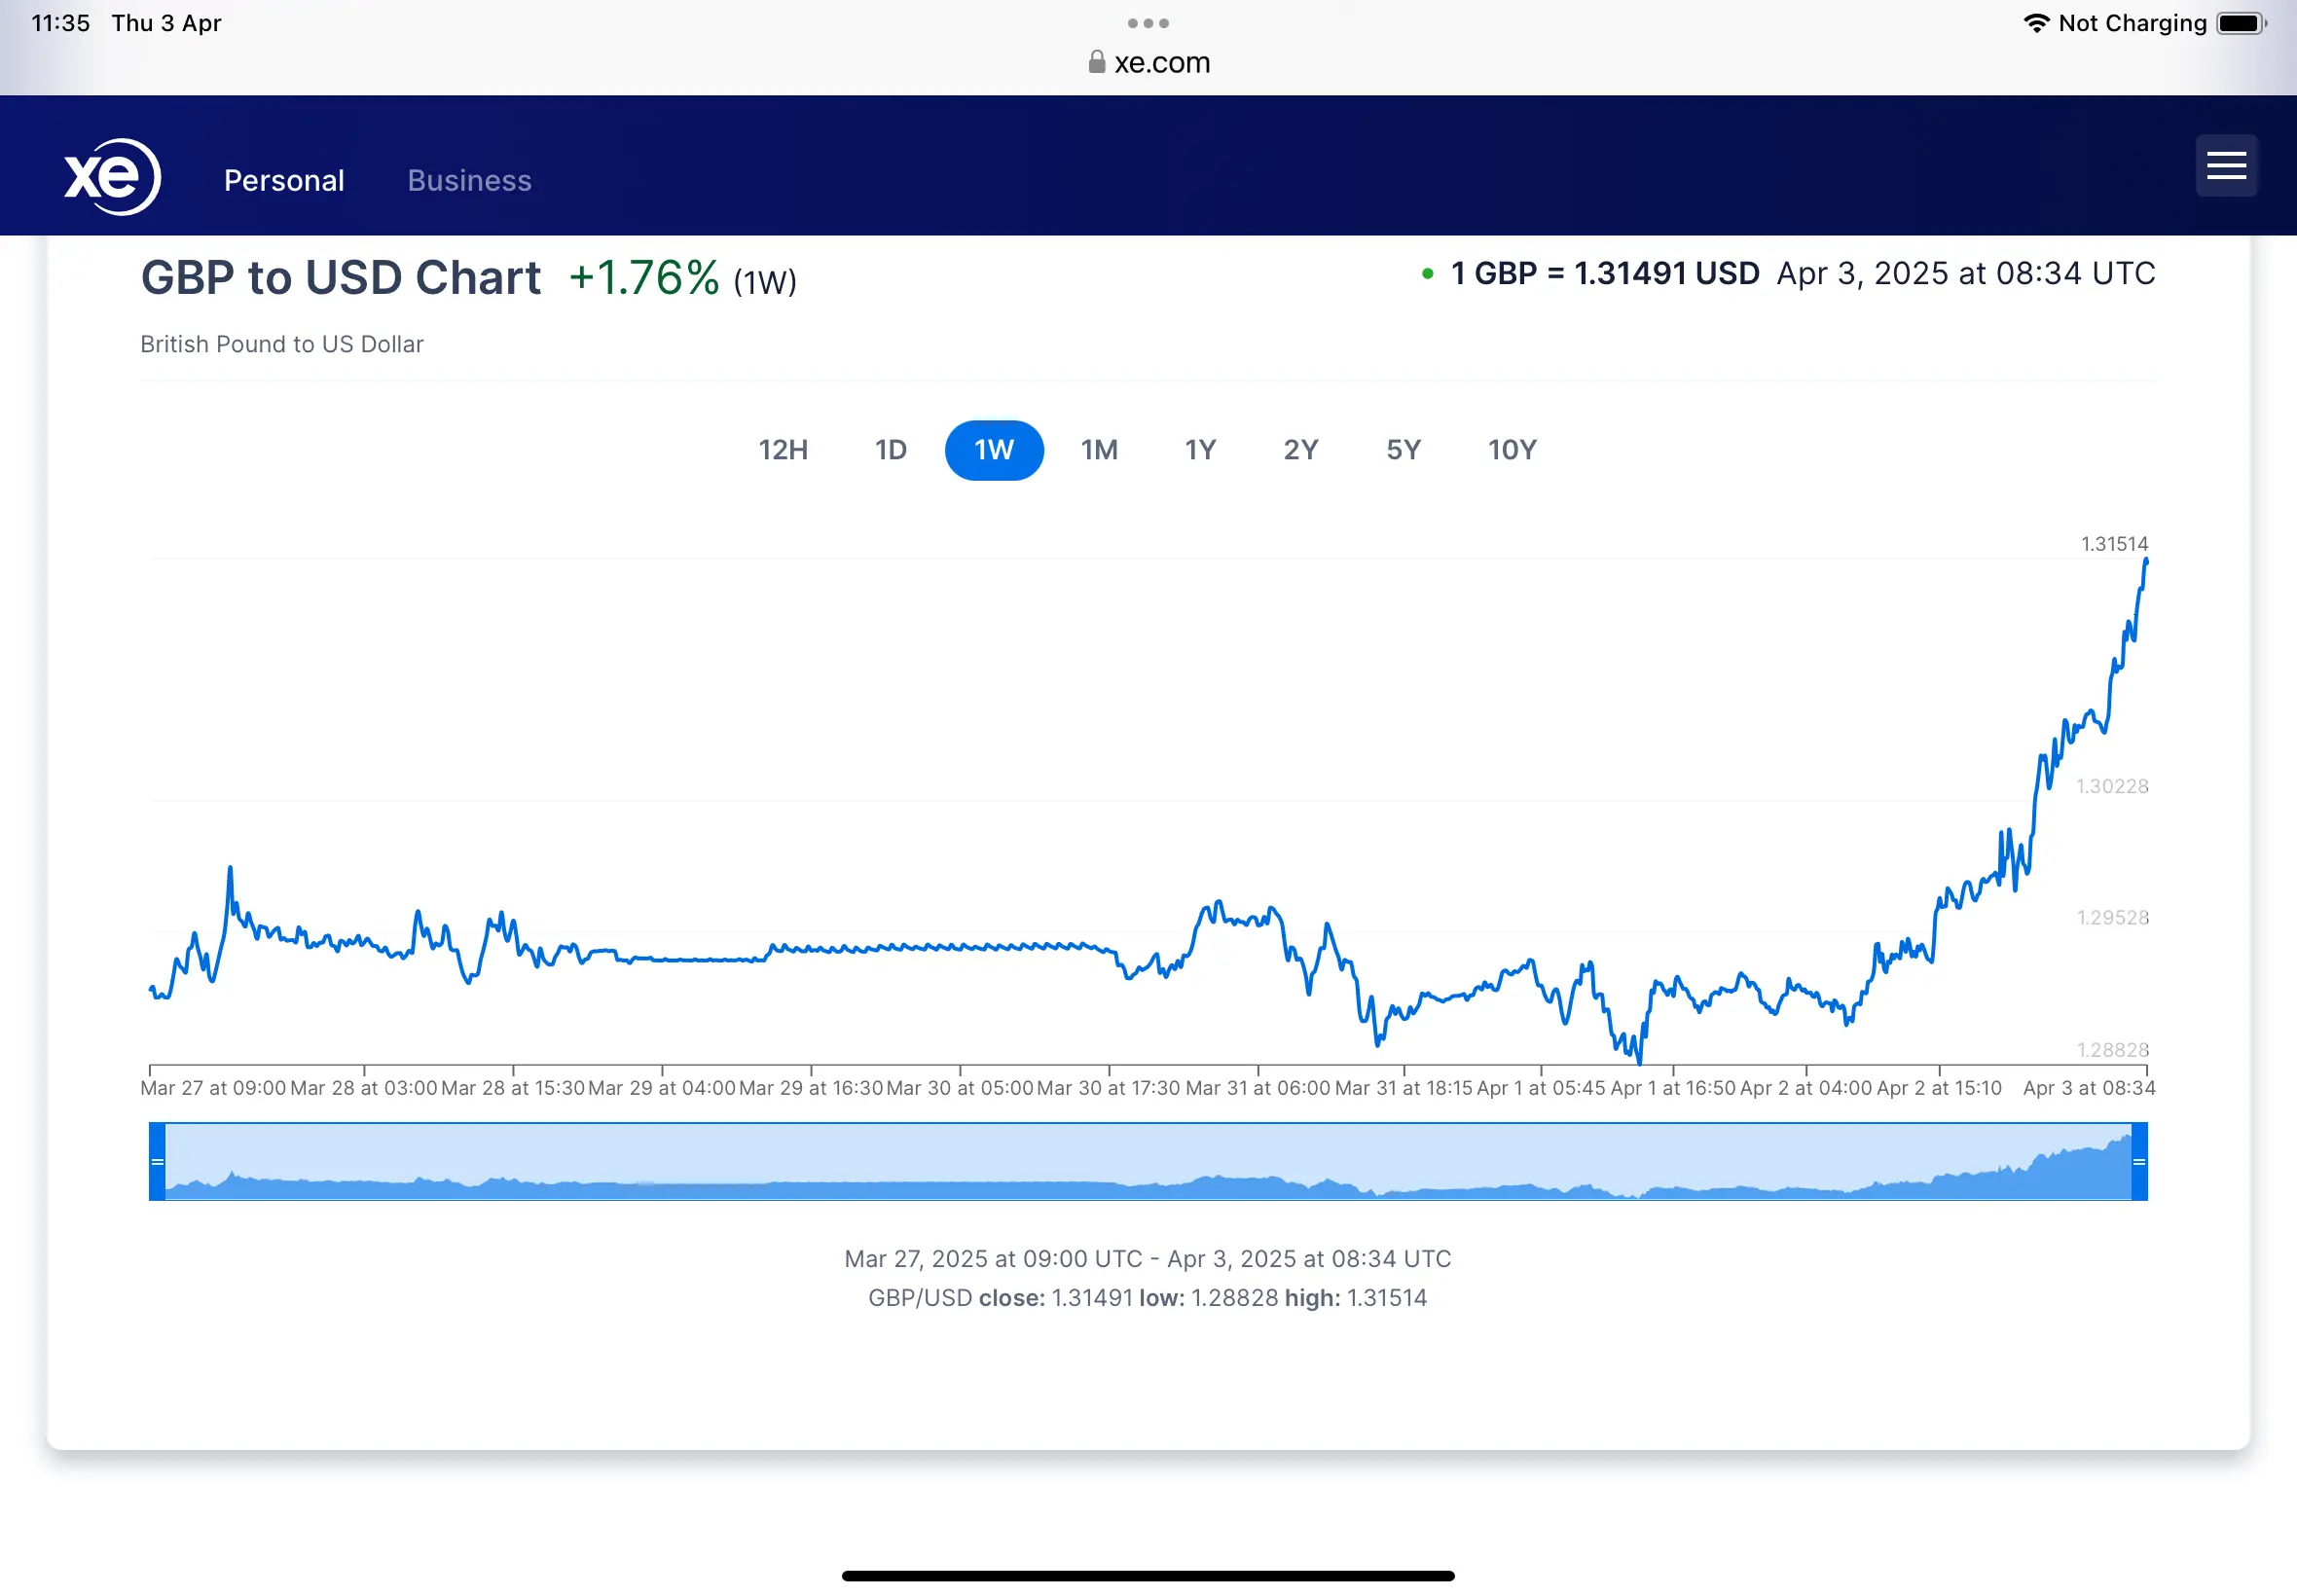The image size is (2297, 1596).
Task: Select the 12H time range
Action: coord(783,450)
